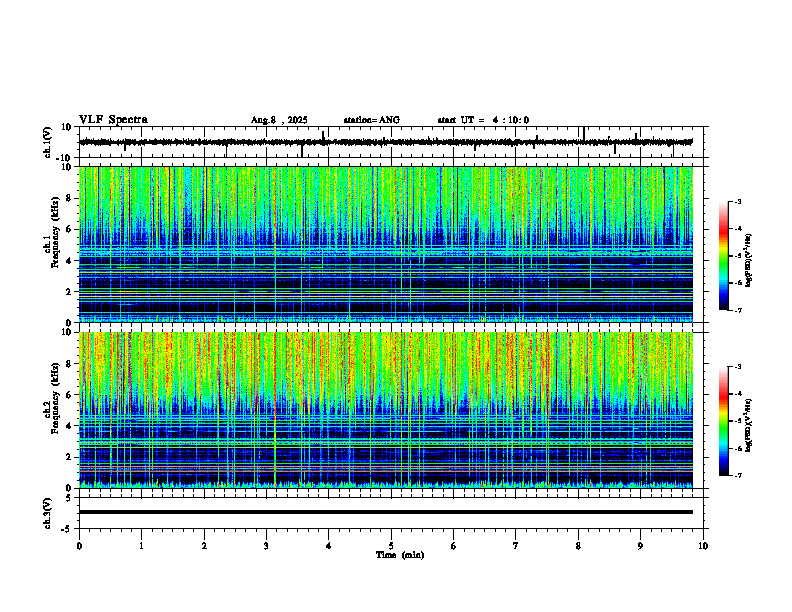Click the "-3" label on ch.1 color bar
792x612 pixels.
pos(738,201)
